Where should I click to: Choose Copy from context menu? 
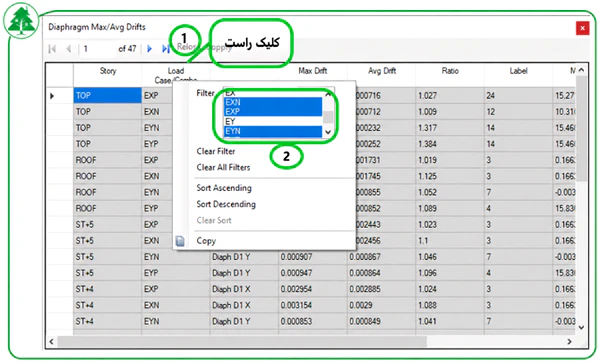pyautogui.click(x=206, y=241)
